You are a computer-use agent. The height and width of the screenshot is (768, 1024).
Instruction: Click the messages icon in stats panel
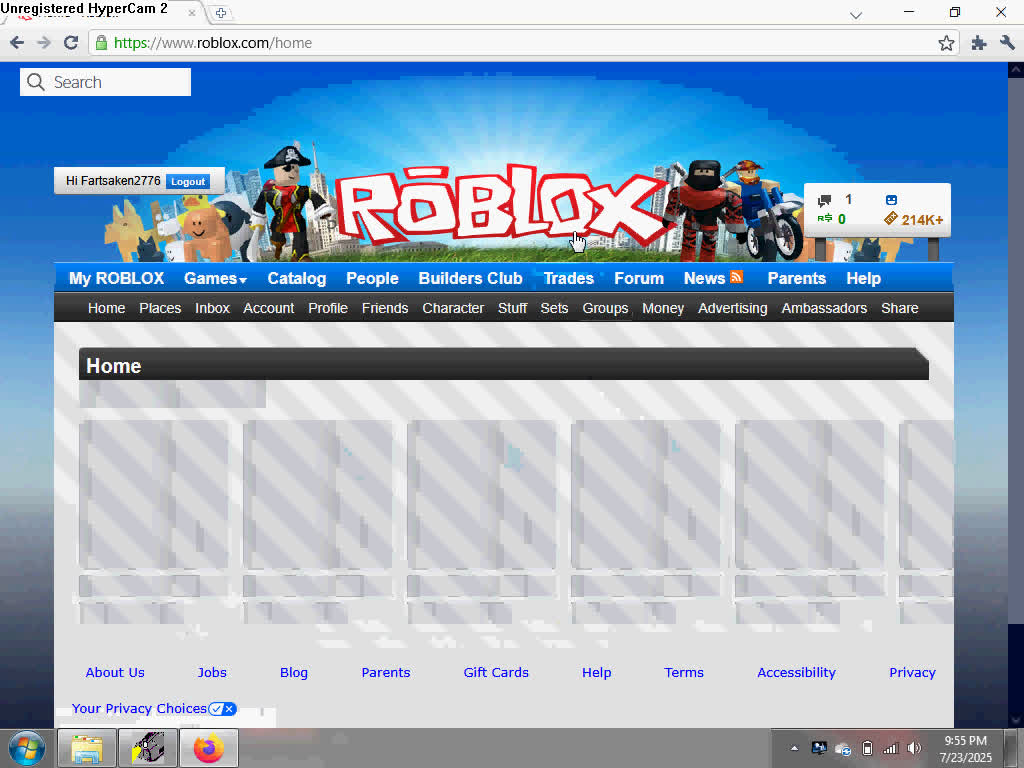click(x=825, y=200)
